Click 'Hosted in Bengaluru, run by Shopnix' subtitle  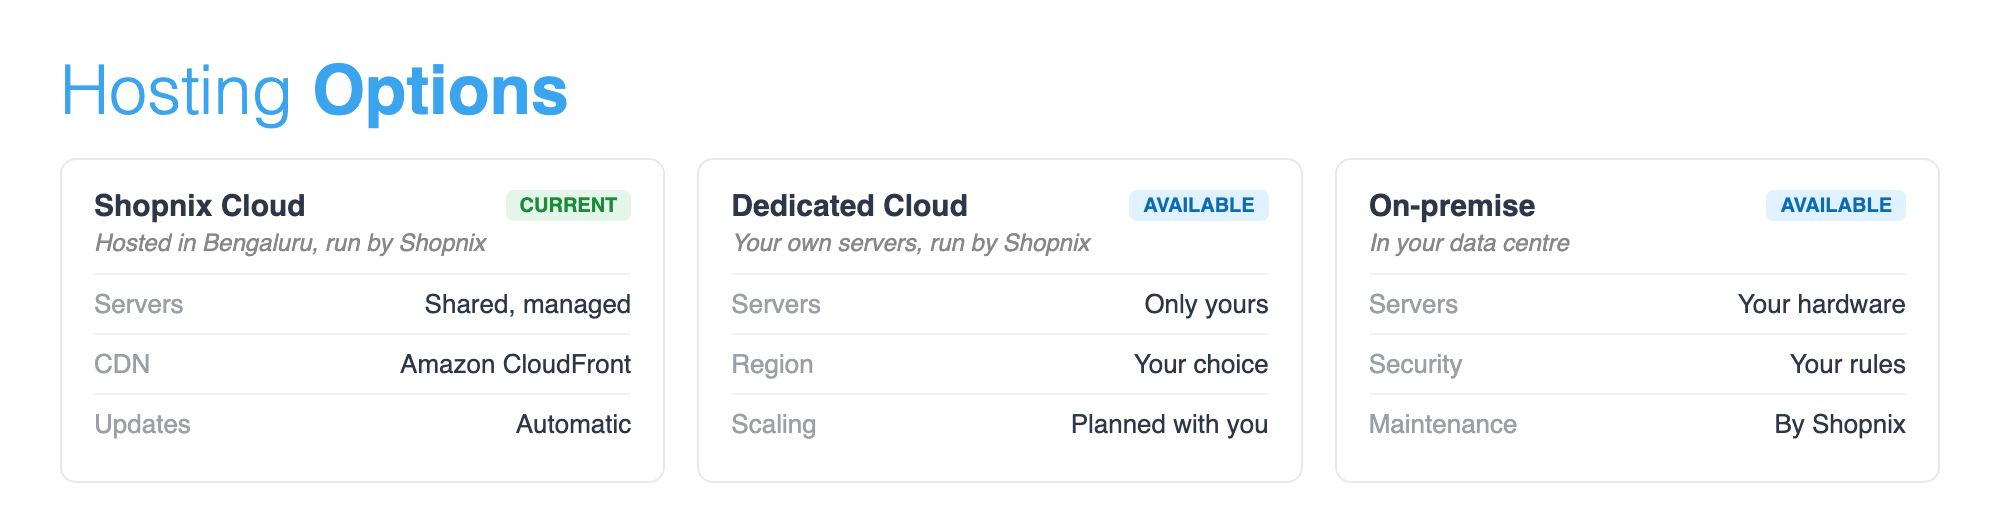[x=290, y=243]
